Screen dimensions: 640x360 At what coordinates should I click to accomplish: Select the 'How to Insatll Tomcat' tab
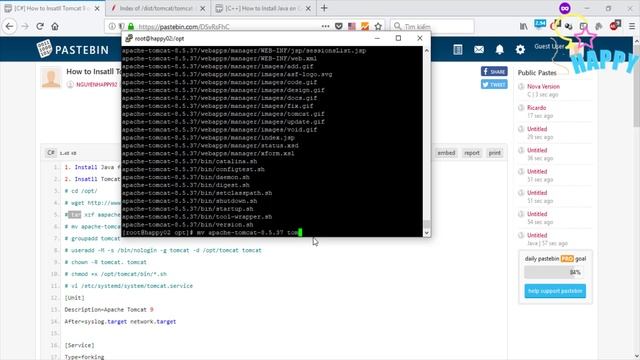click(52, 8)
